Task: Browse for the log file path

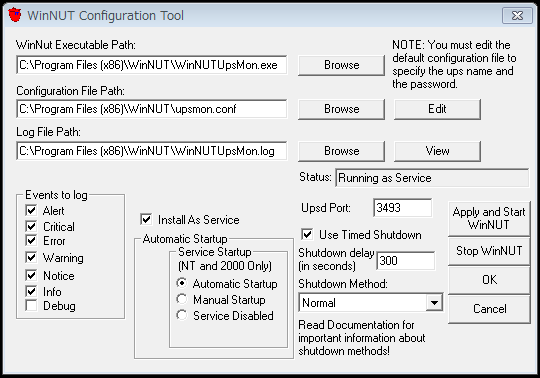Action: [x=341, y=151]
